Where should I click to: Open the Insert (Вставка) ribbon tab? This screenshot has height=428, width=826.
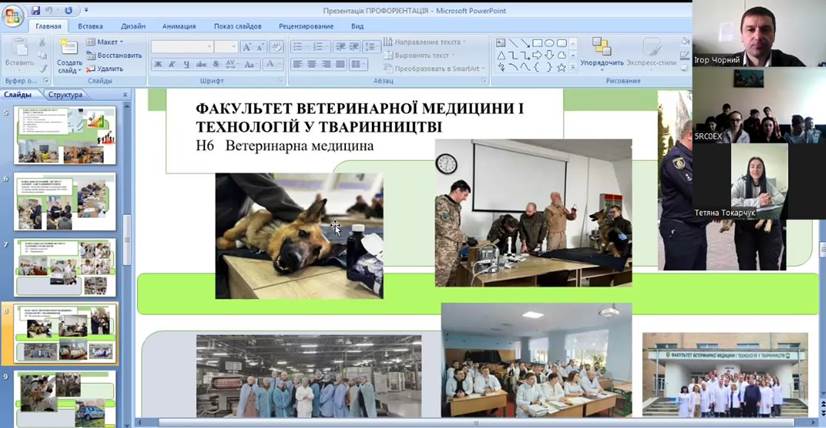(x=90, y=26)
